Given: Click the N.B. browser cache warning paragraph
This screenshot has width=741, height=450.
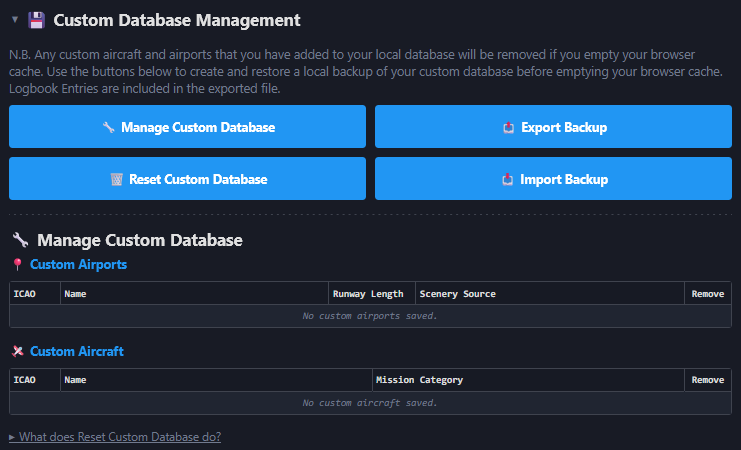Looking at the screenshot, I should point(366,71).
